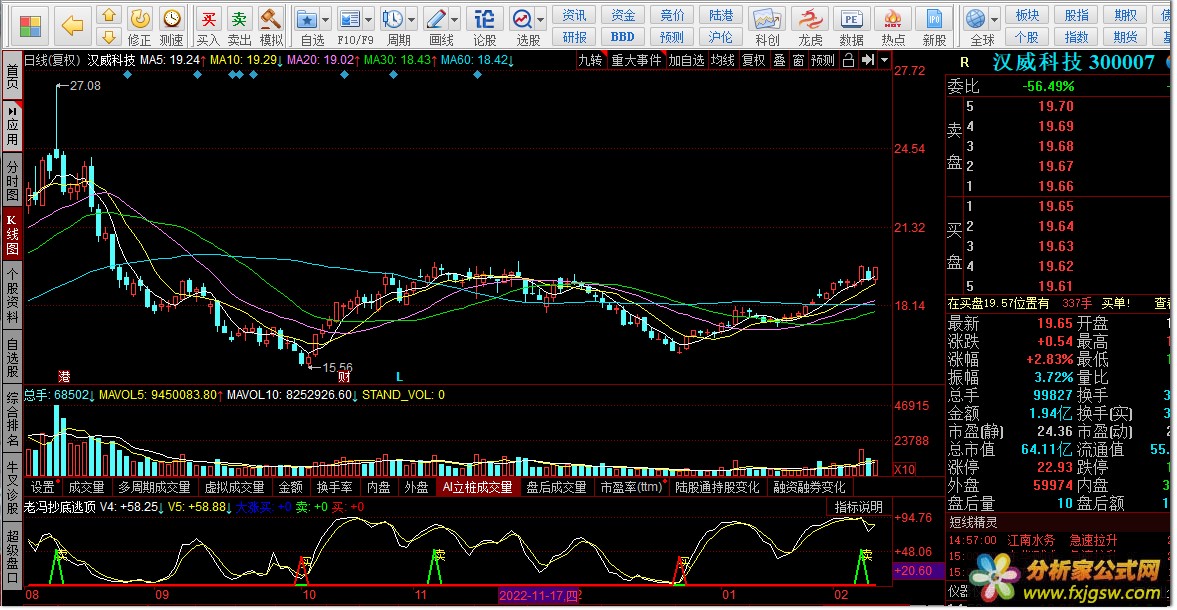The height and width of the screenshot is (610, 1177).
Task: Click the 2022-11-17 date marker
Action: pos(539,596)
